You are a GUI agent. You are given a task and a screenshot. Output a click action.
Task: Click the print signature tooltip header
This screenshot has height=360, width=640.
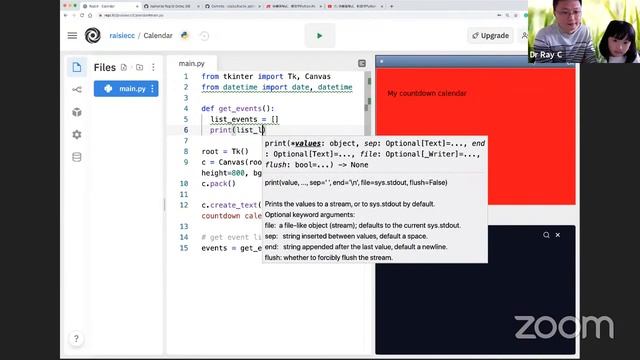tap(375, 154)
